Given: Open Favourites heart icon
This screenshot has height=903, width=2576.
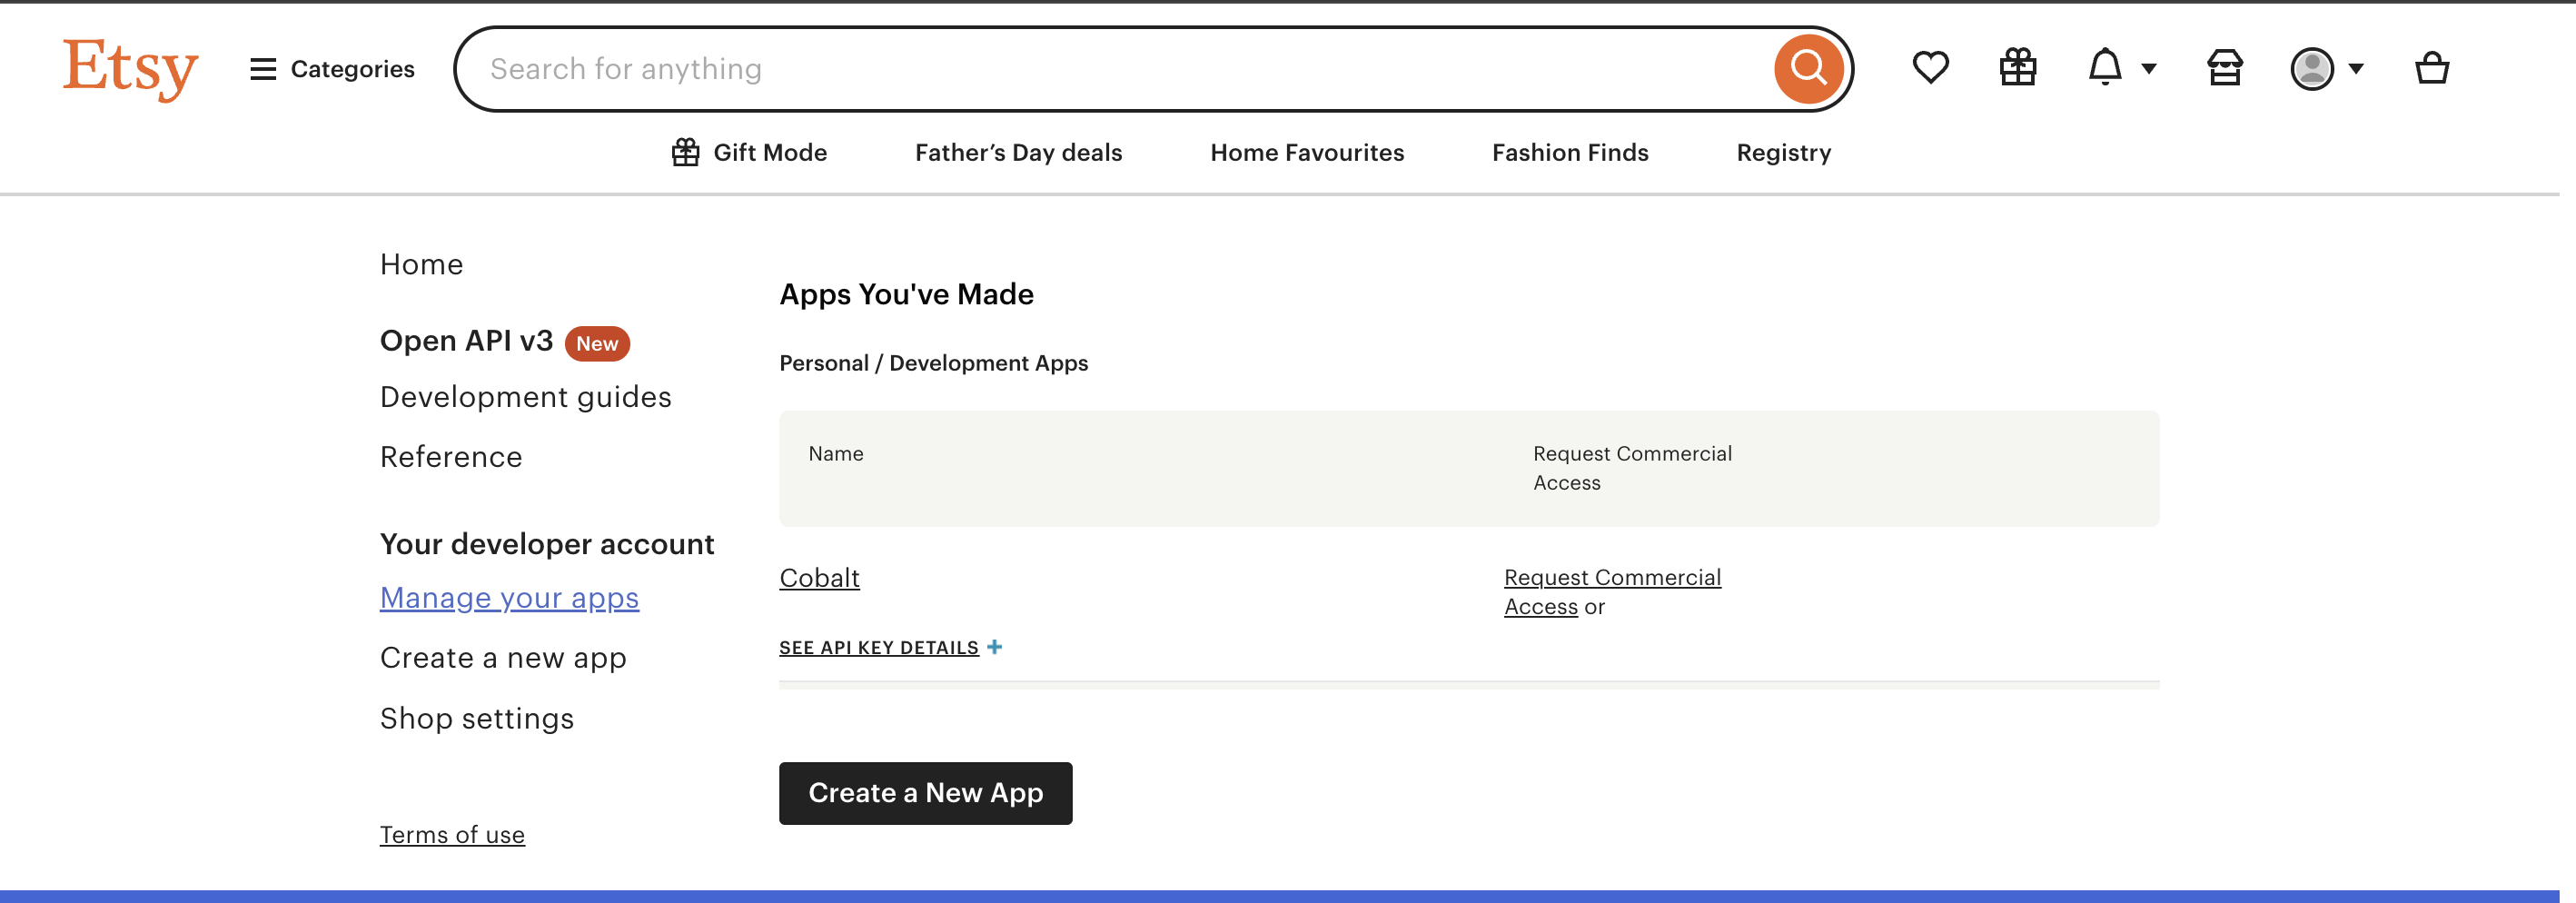Looking at the screenshot, I should [x=1930, y=68].
